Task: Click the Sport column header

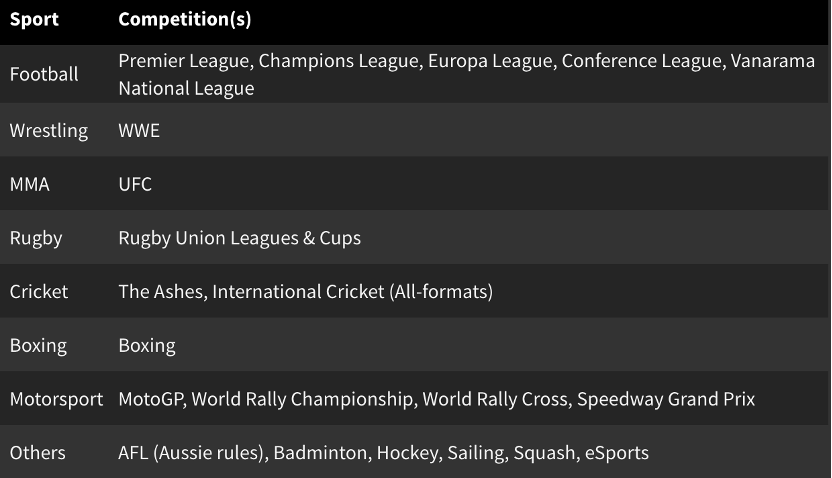Action: (34, 19)
